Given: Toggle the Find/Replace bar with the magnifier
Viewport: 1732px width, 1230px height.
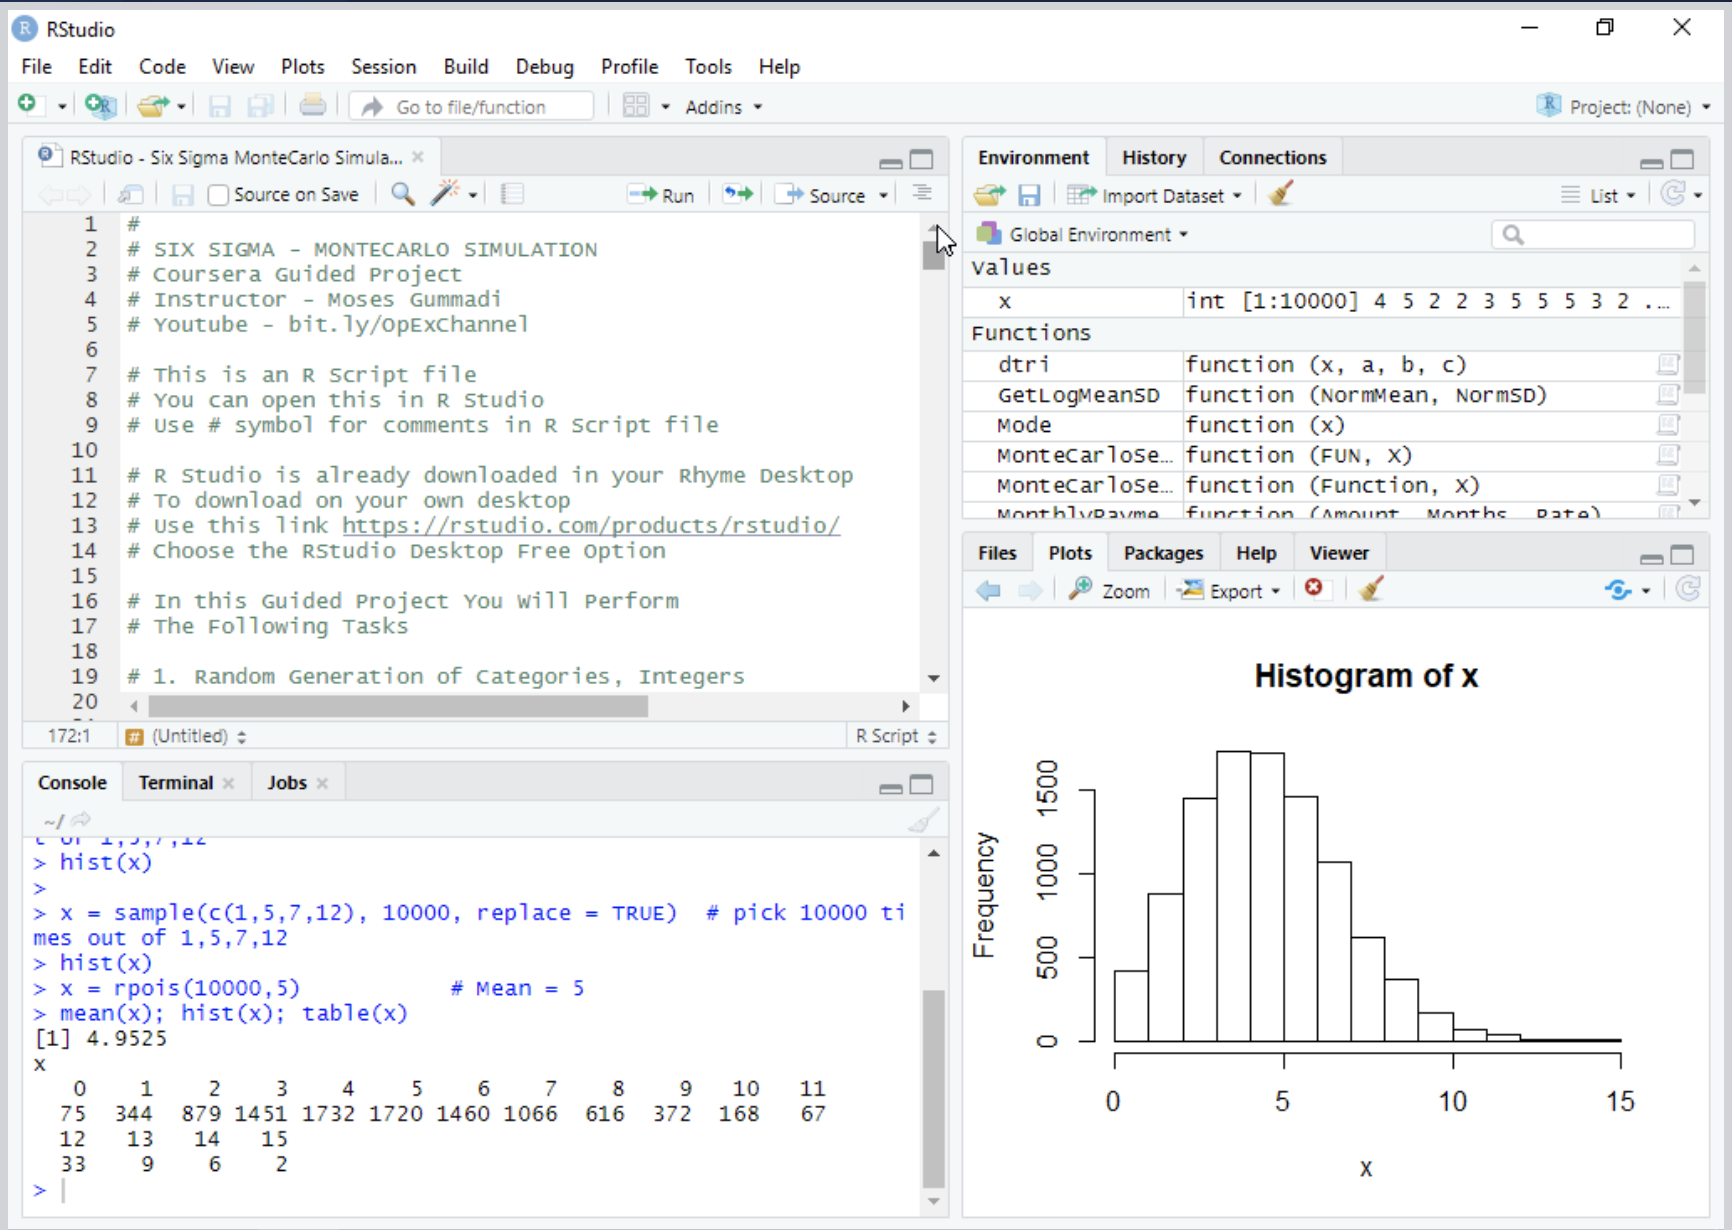Looking at the screenshot, I should click(x=402, y=194).
